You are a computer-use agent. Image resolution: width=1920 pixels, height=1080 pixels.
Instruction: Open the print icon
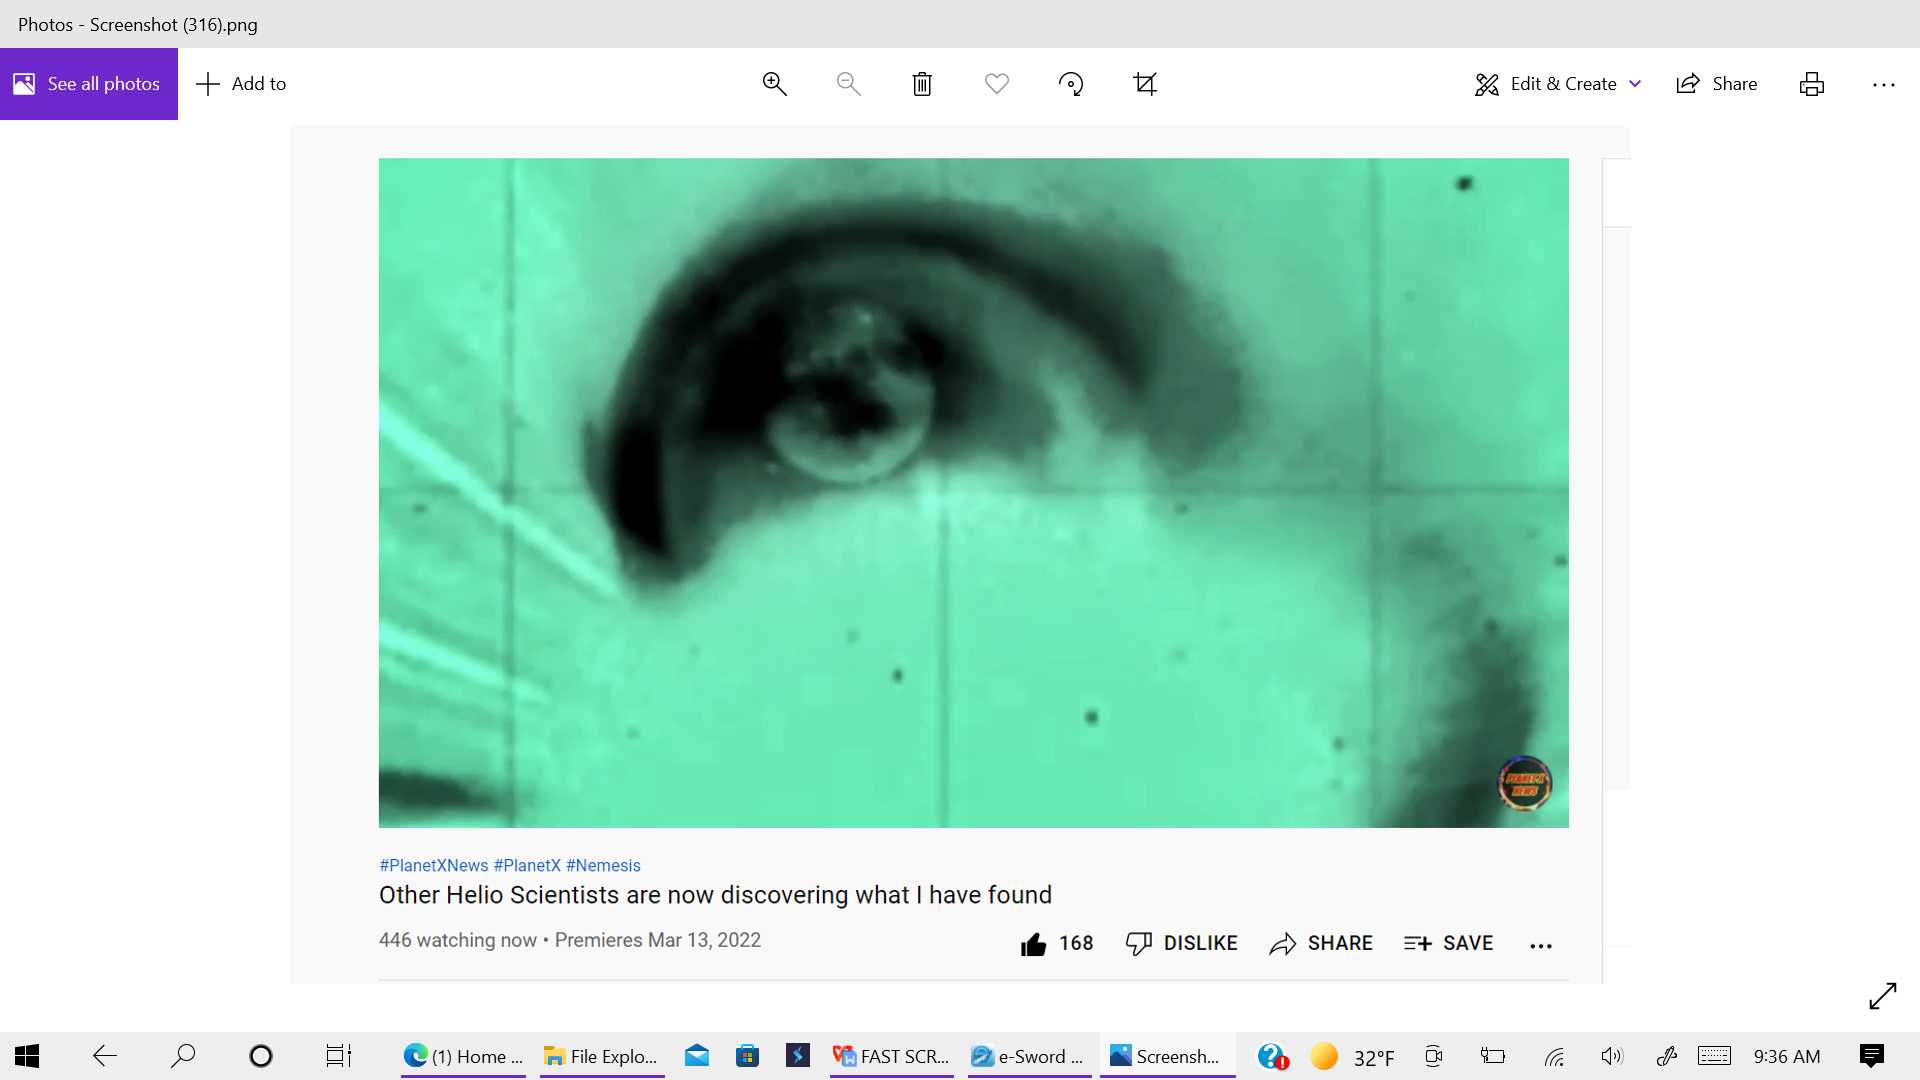click(x=1812, y=84)
